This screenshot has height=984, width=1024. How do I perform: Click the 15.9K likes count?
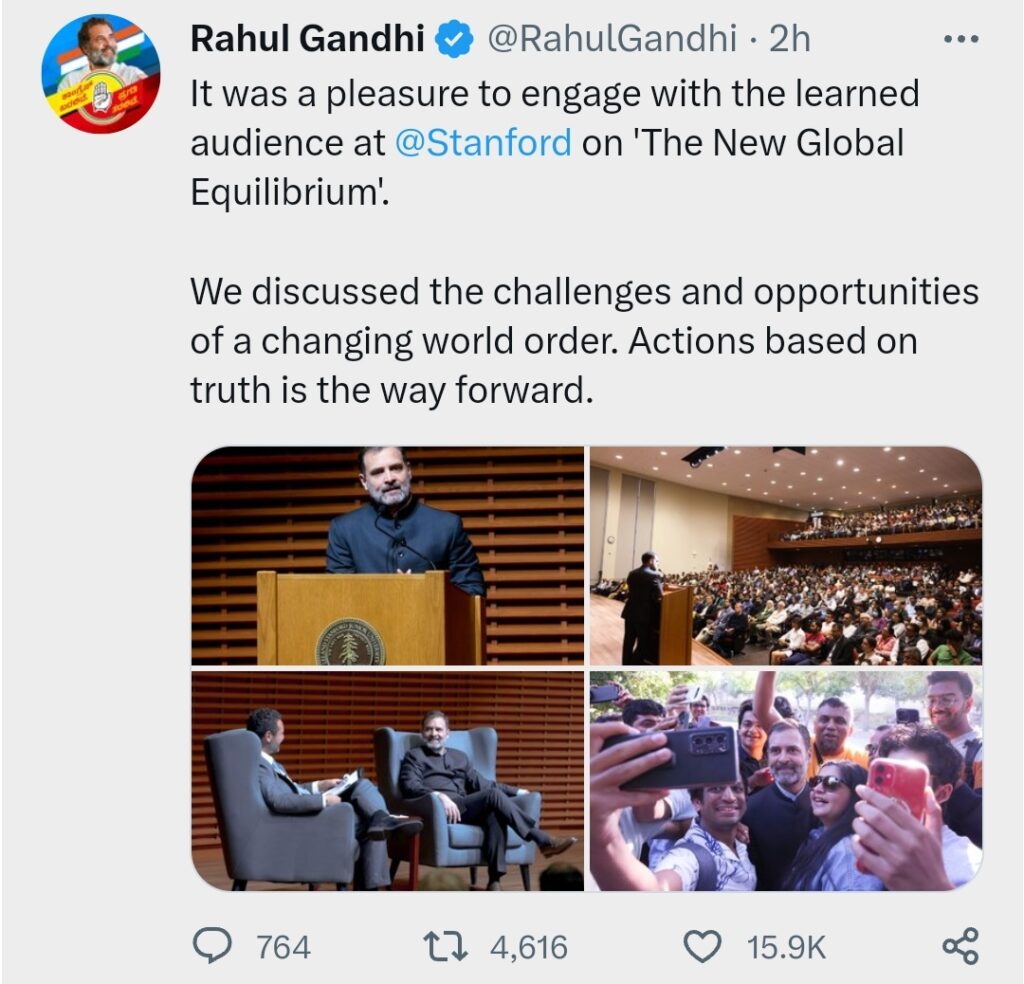coord(786,947)
